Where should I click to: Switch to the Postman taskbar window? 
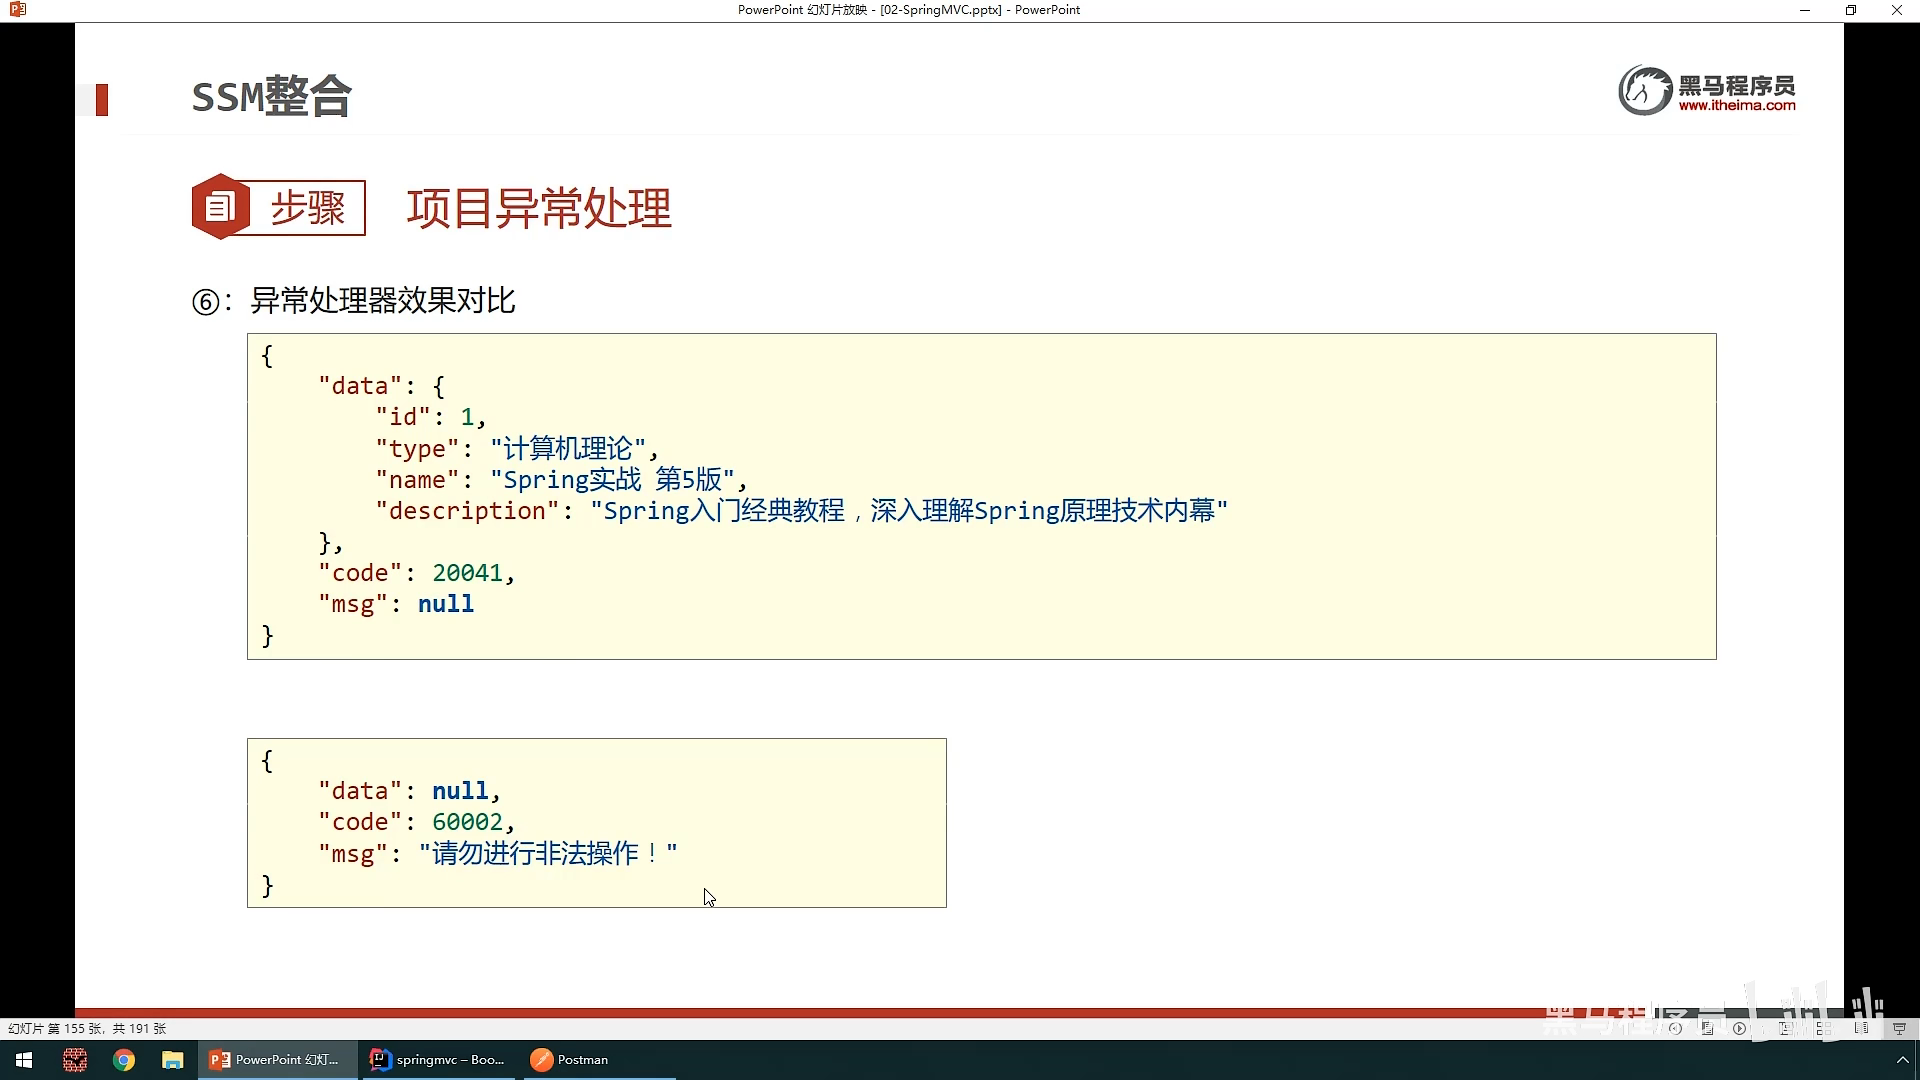tap(570, 1060)
